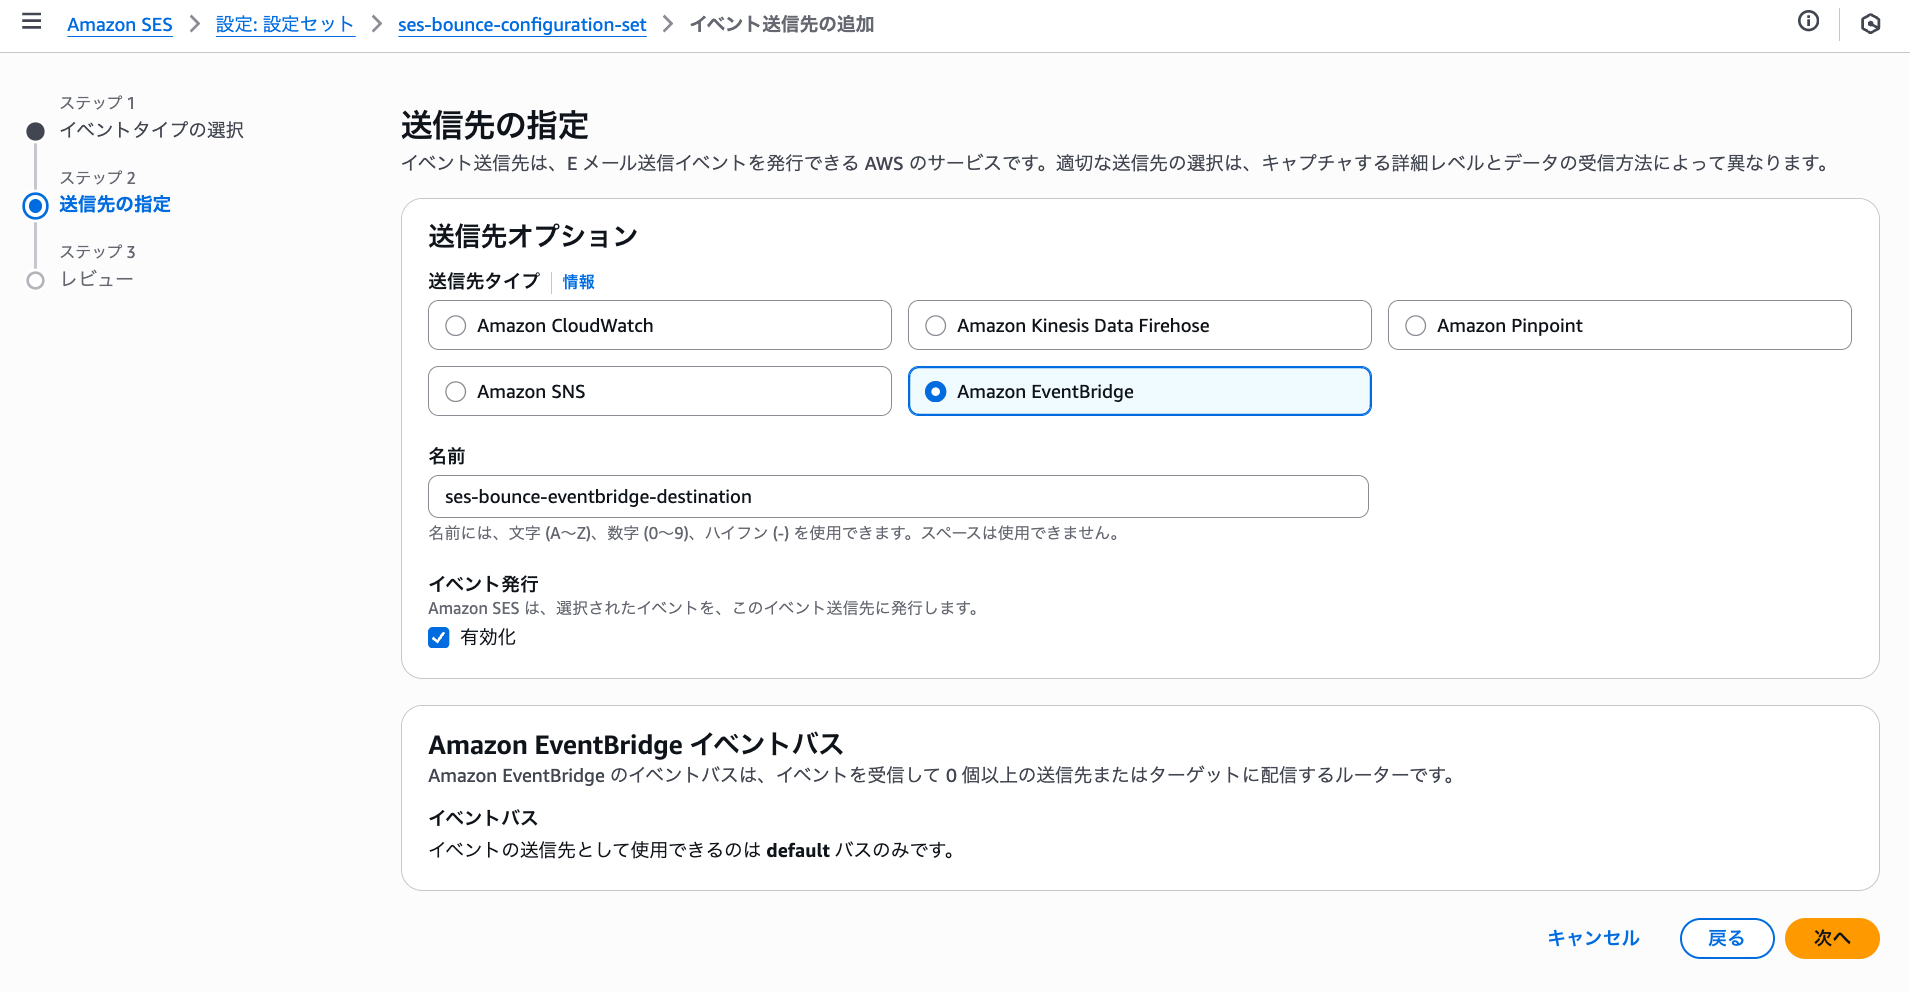Click the default bus description text
The width and height of the screenshot is (1910, 992).
(695, 850)
